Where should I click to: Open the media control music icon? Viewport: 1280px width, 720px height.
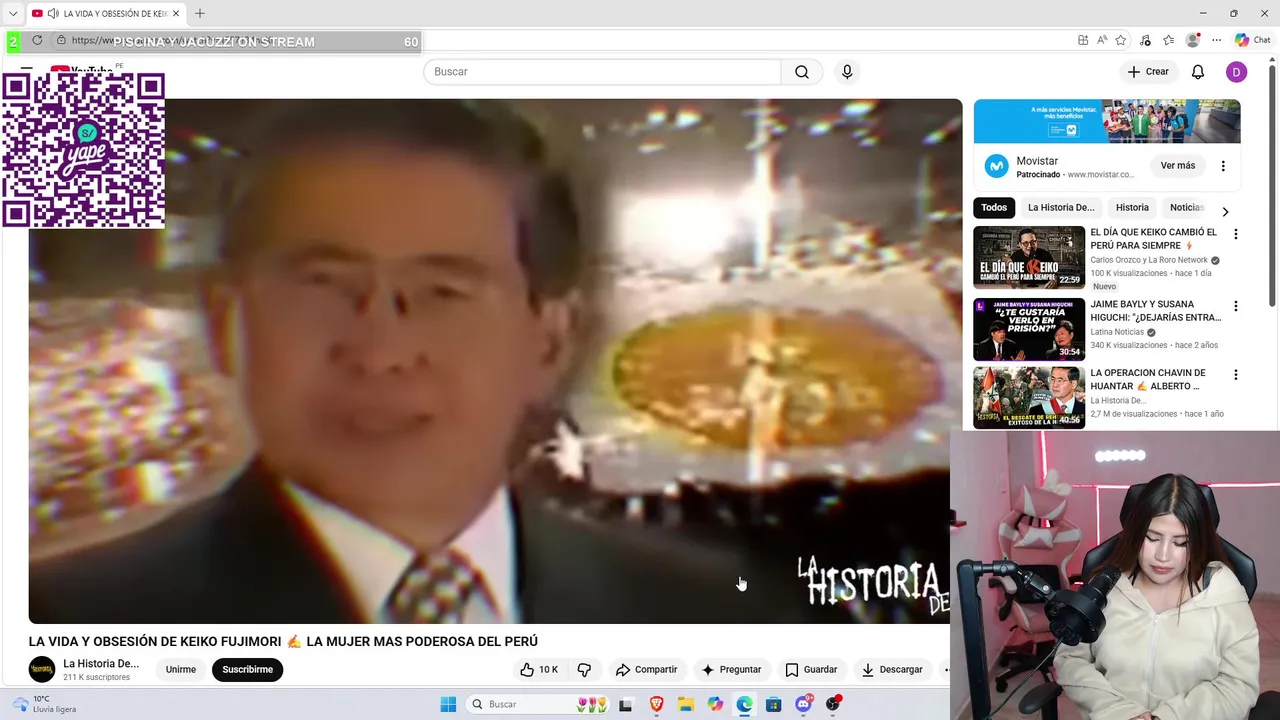tap(1145, 40)
